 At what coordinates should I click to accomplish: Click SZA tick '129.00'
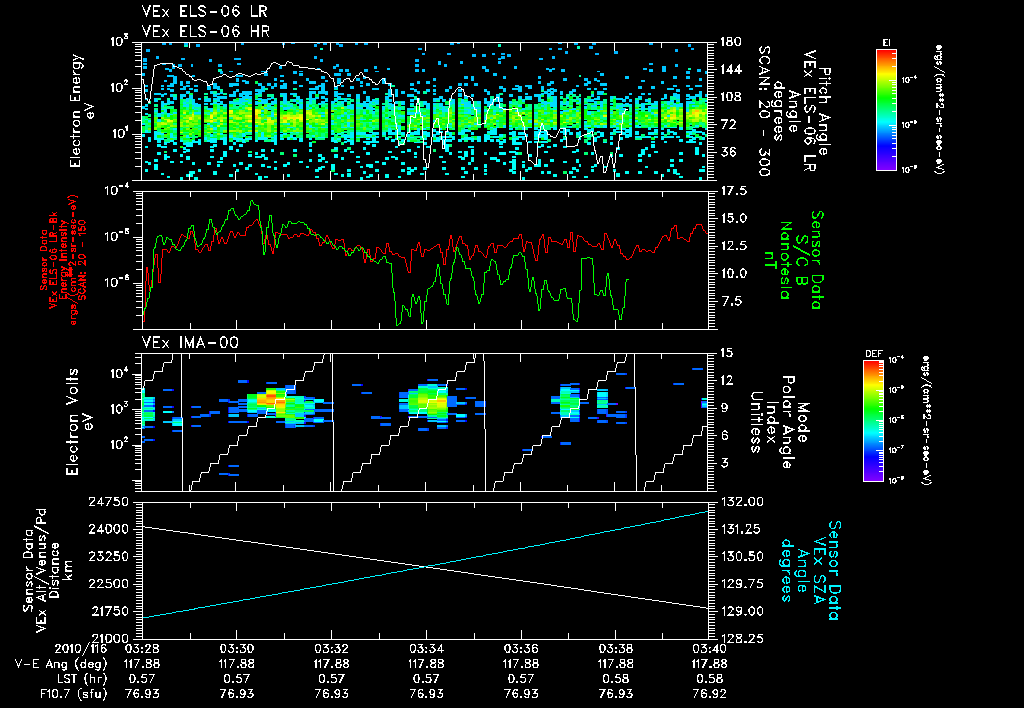[x=741, y=611]
